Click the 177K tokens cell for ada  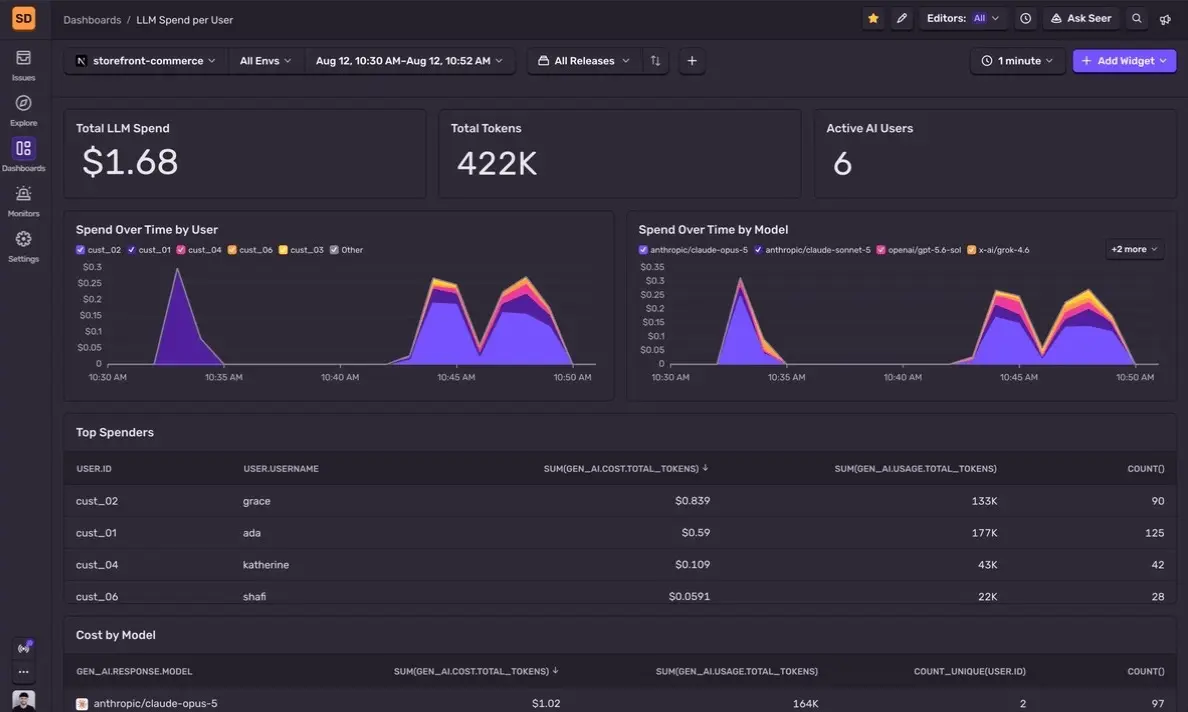click(984, 533)
